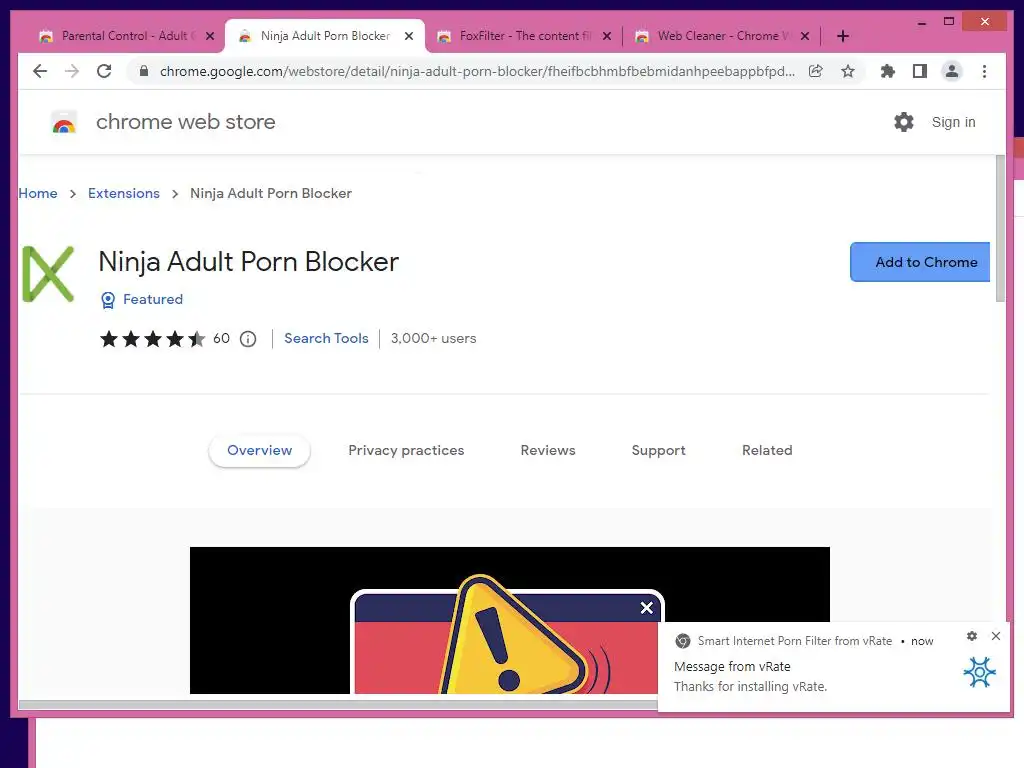Screen dimensions: 1024x768
Task: Close the FoxFilter tab
Action: pos(607,36)
